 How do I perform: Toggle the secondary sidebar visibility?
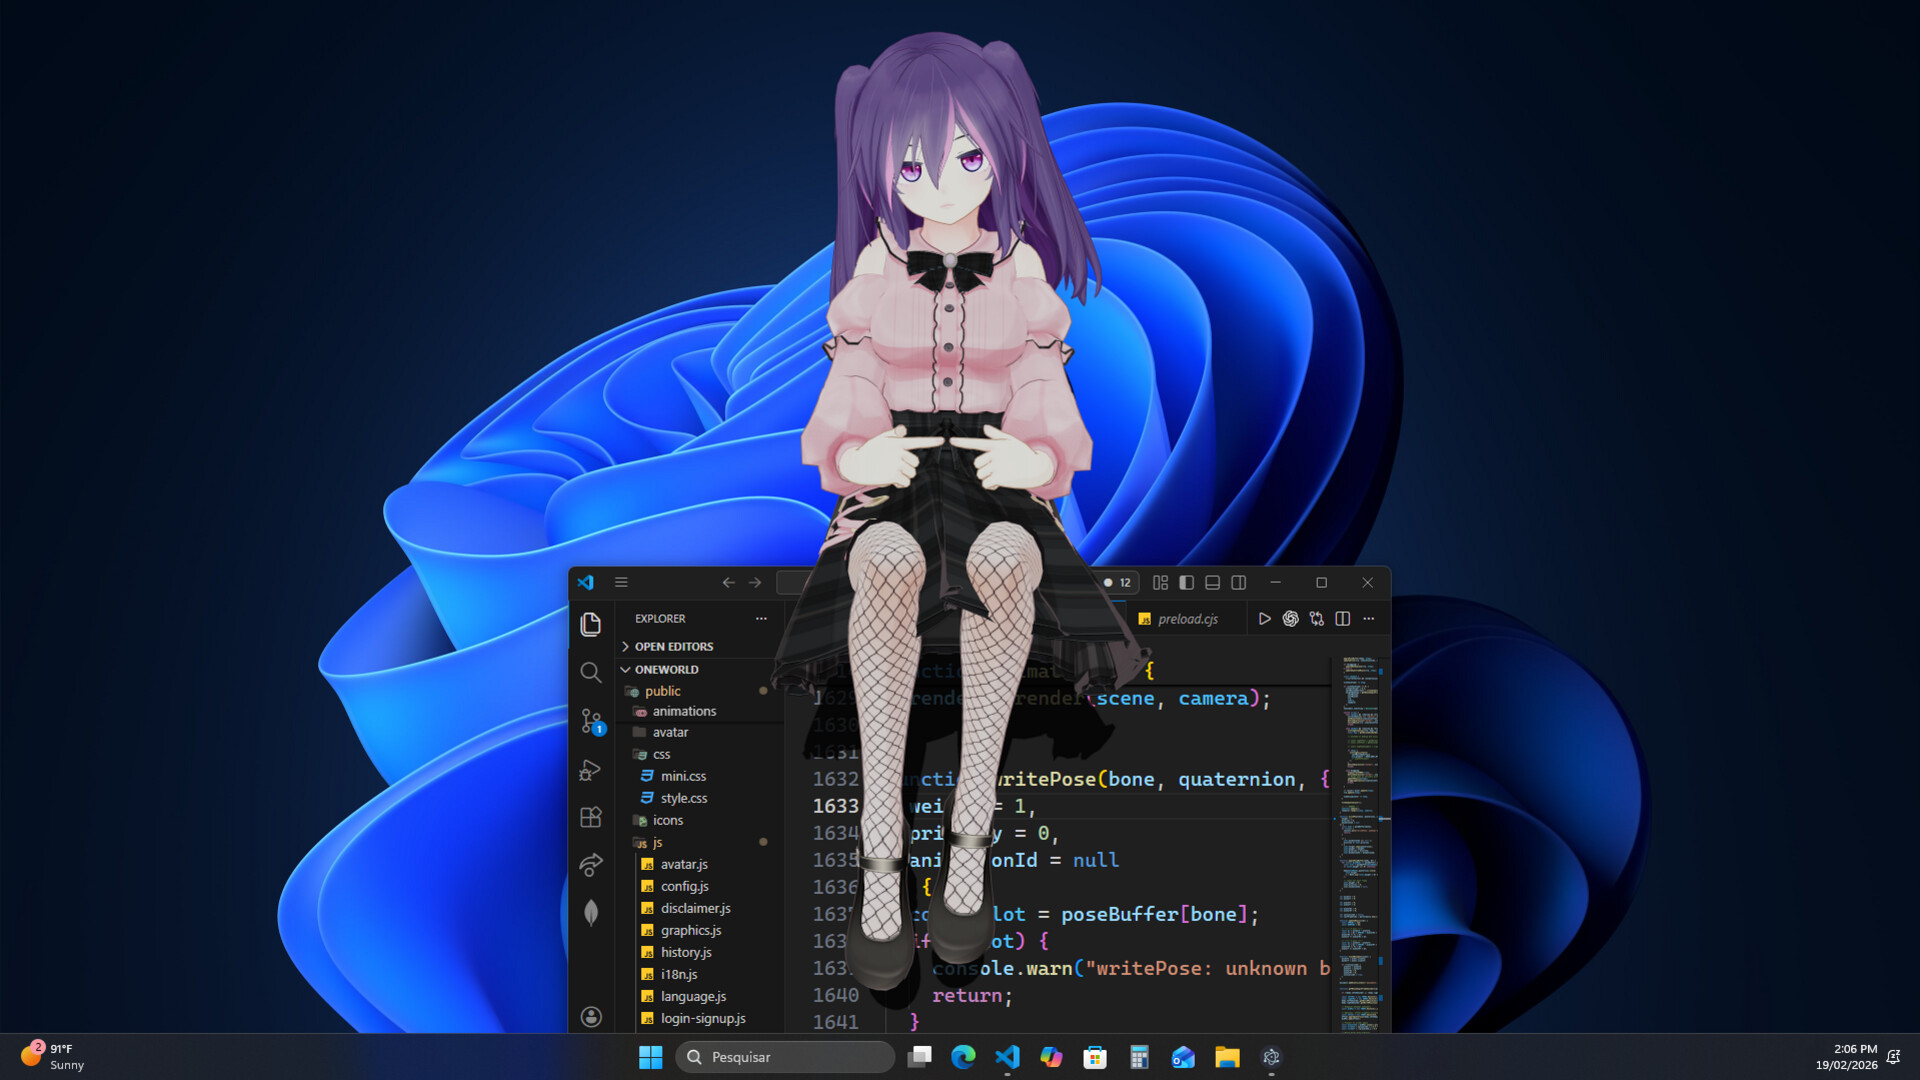click(1238, 583)
